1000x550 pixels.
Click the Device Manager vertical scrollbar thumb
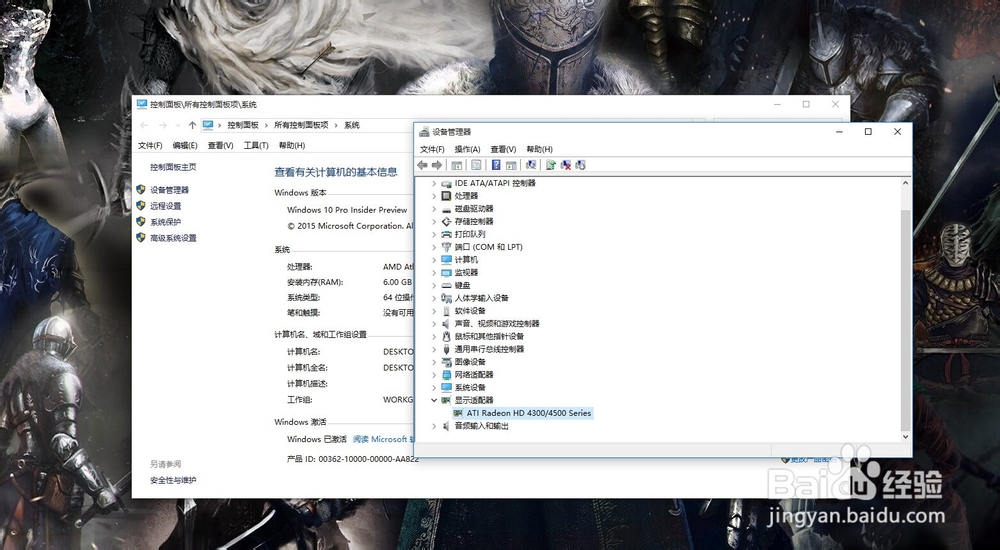click(x=905, y=319)
